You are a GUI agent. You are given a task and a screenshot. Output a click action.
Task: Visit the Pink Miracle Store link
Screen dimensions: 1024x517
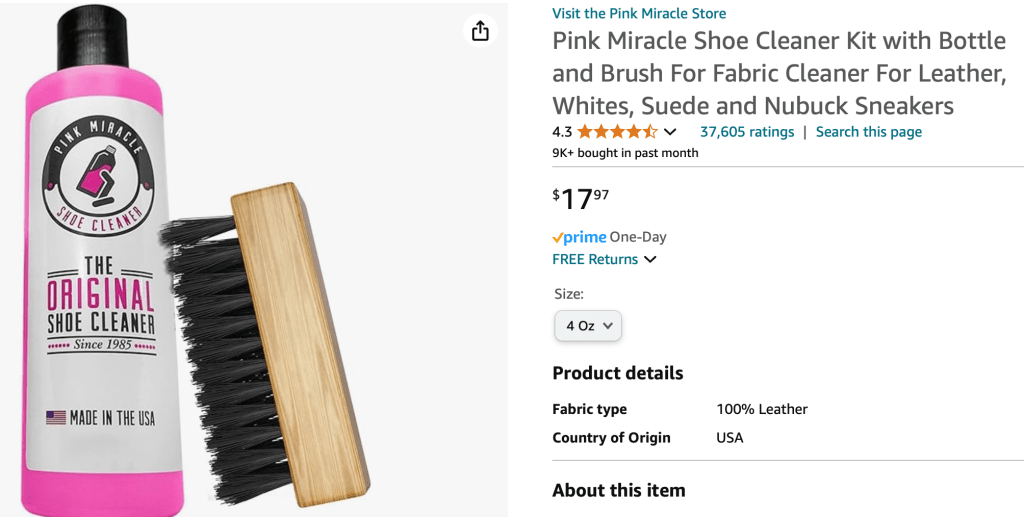639,13
